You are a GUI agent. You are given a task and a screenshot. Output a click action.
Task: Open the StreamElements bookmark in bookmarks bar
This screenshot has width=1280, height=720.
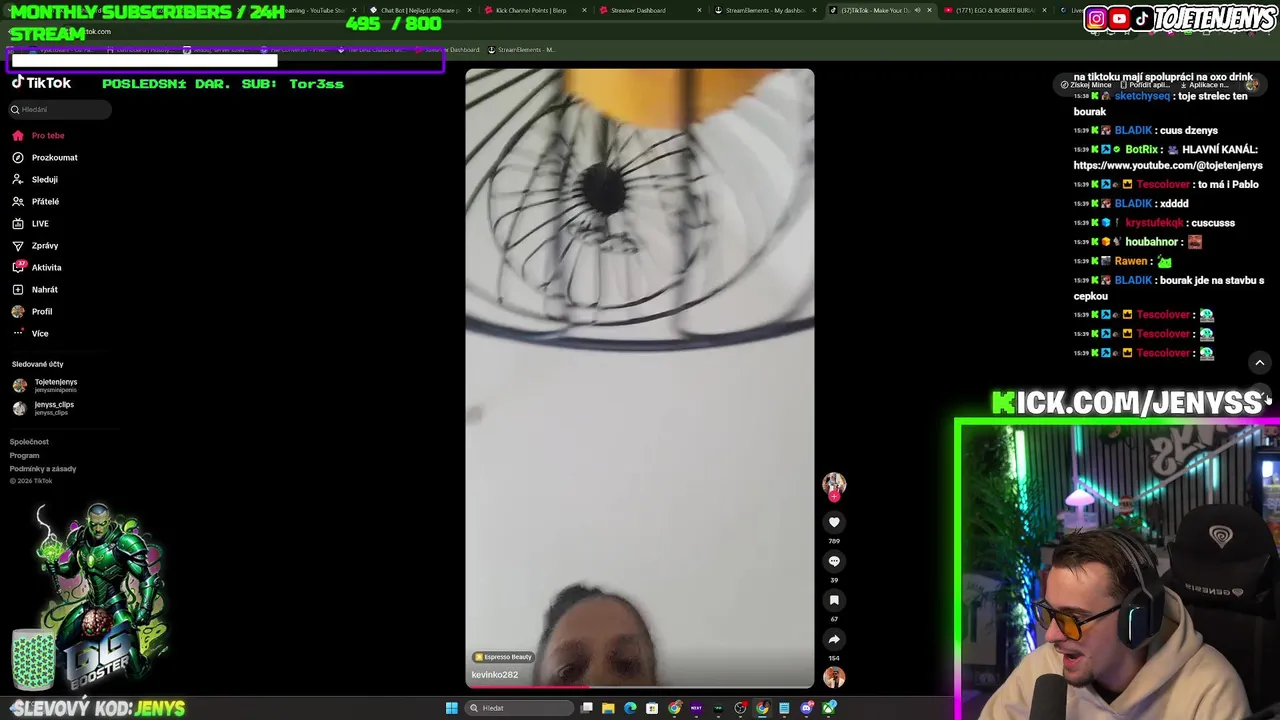point(521,49)
